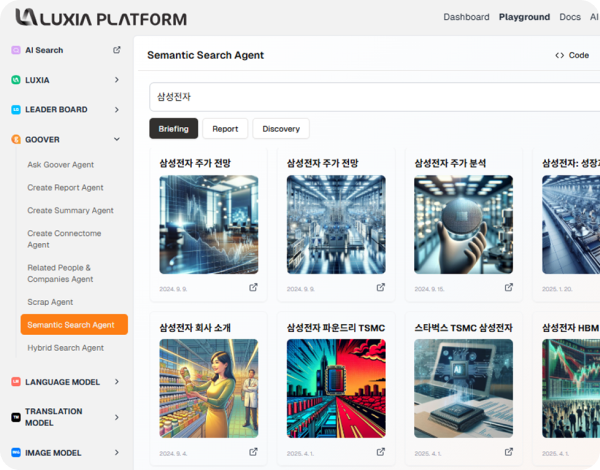Select Semantic Search Agent item

click(74, 325)
